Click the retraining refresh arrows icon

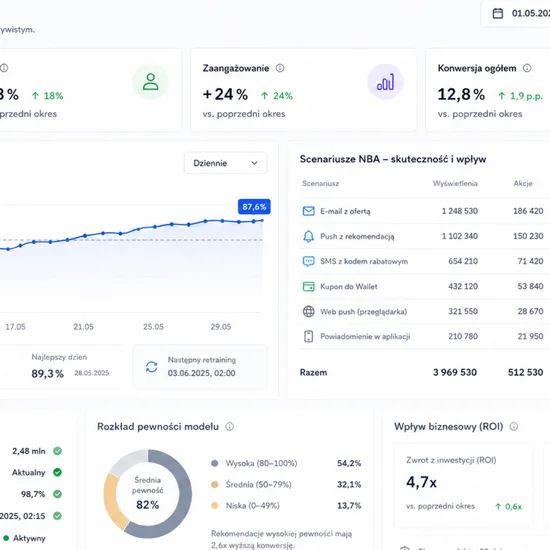pos(152,367)
